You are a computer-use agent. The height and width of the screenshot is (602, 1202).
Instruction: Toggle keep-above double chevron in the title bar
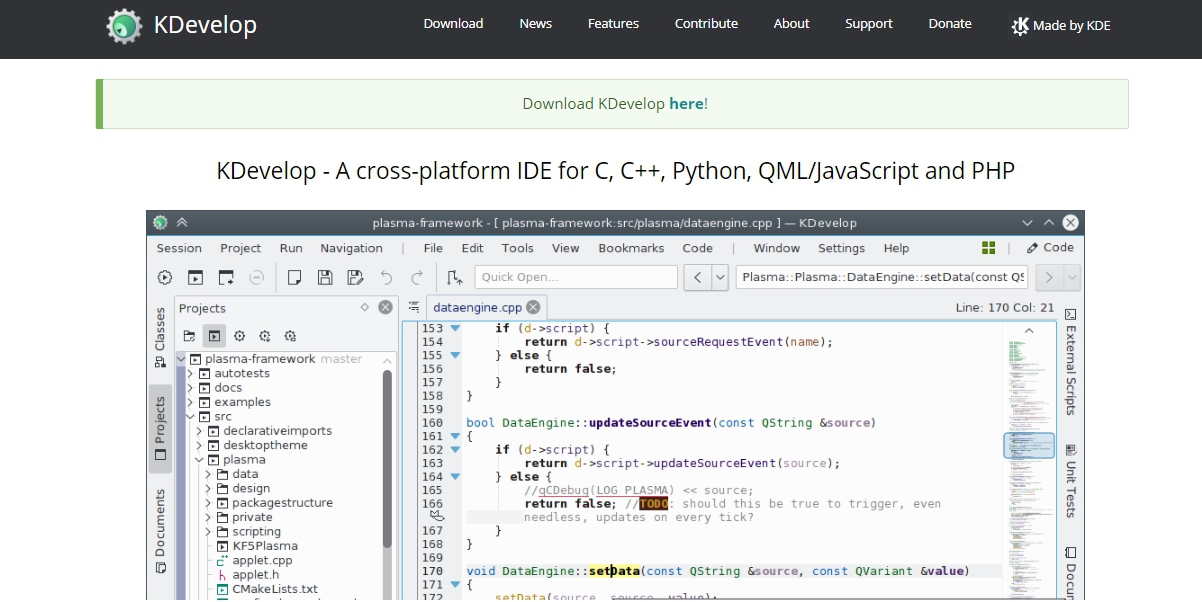click(182, 223)
